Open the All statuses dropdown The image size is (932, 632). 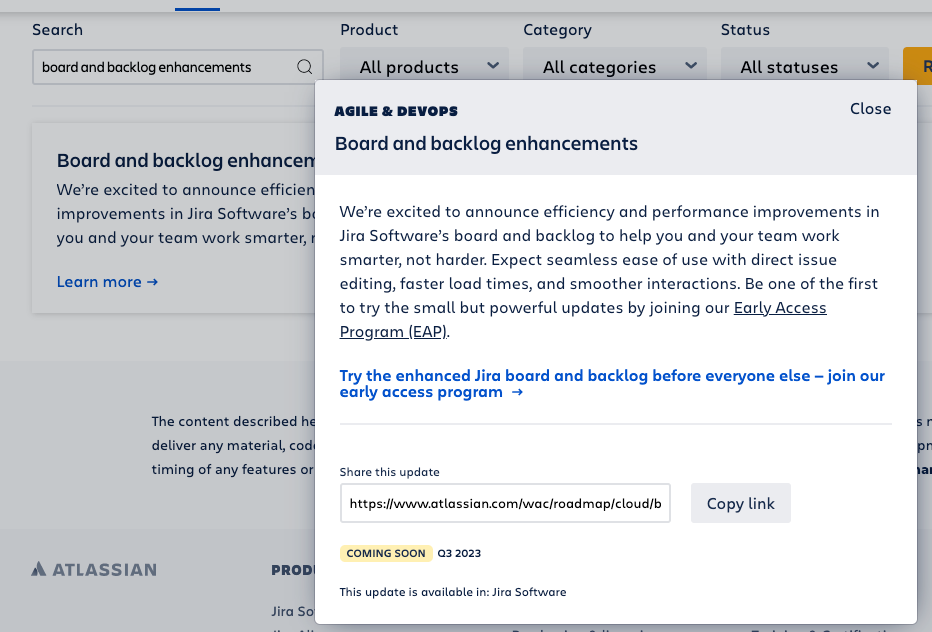click(805, 67)
